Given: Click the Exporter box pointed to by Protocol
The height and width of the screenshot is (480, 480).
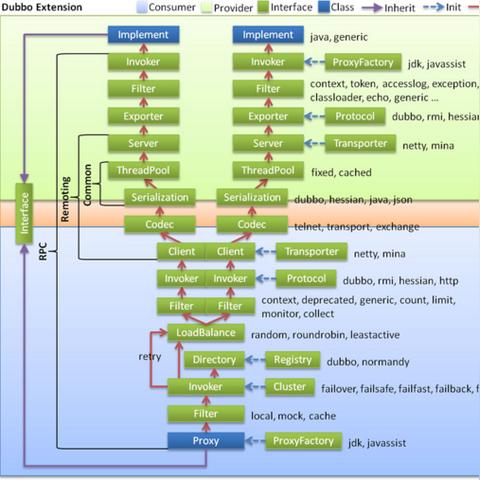Looking at the screenshot, I should pyautogui.click(x=268, y=116).
